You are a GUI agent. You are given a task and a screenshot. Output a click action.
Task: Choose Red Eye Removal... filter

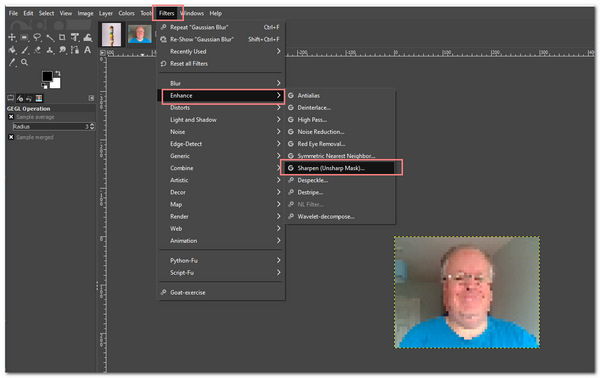click(340, 144)
